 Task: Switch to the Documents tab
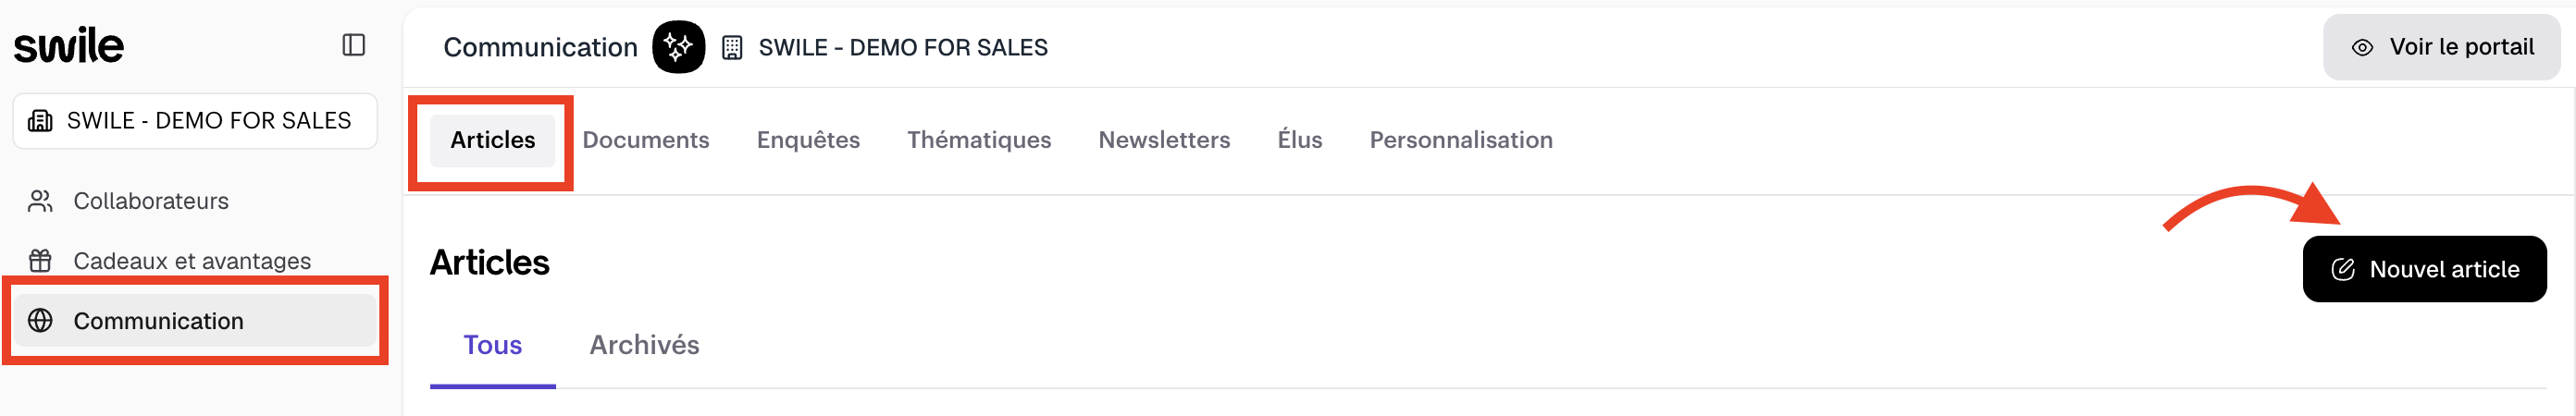[645, 140]
